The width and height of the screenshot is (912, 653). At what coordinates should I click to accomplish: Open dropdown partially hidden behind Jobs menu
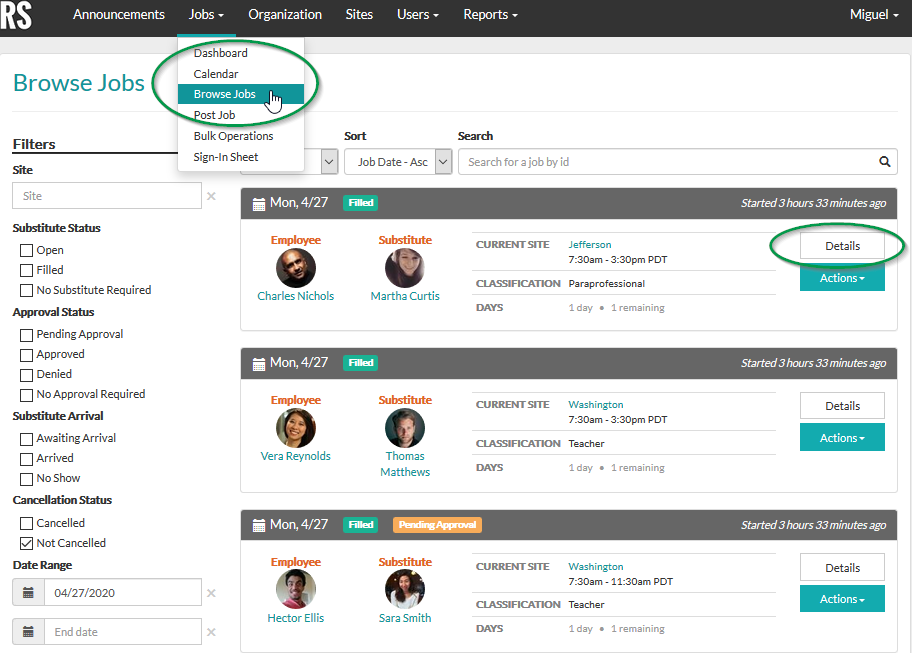pos(329,162)
